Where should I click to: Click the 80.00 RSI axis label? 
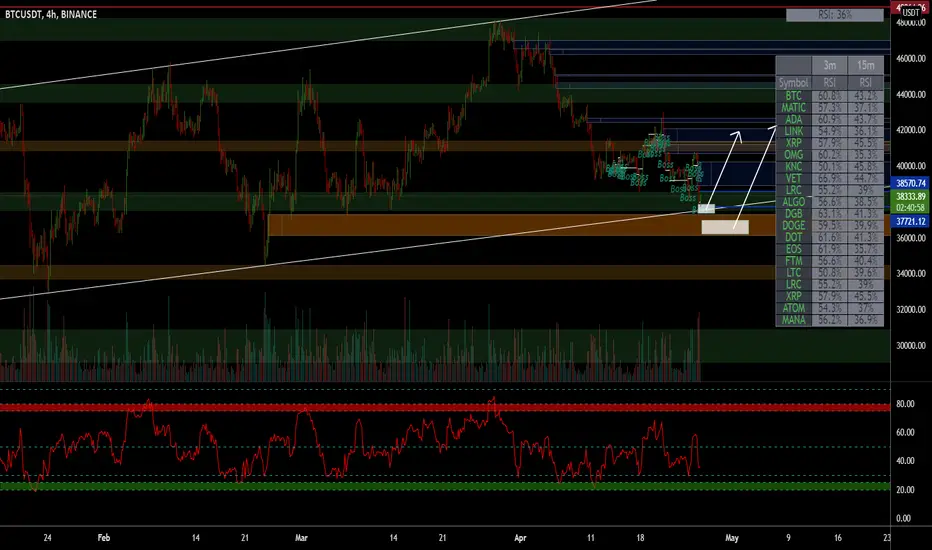pyautogui.click(x=905, y=404)
